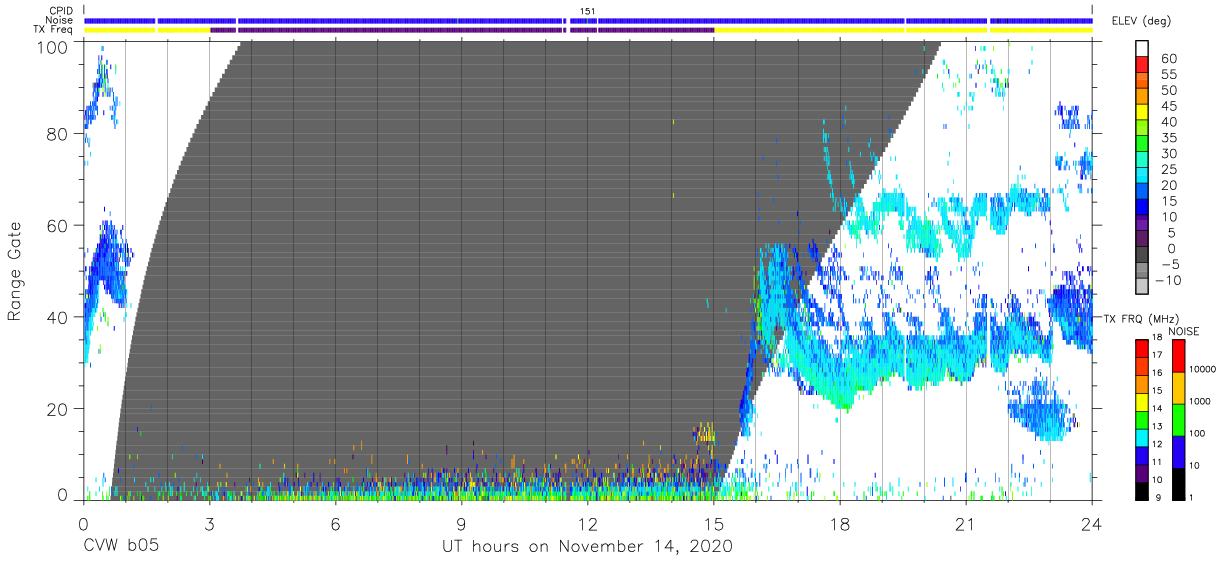Screen dimensions: 1228x567
Task: Click 'UT hours on November 14, 2020' title
Action: pyautogui.click(x=588, y=548)
